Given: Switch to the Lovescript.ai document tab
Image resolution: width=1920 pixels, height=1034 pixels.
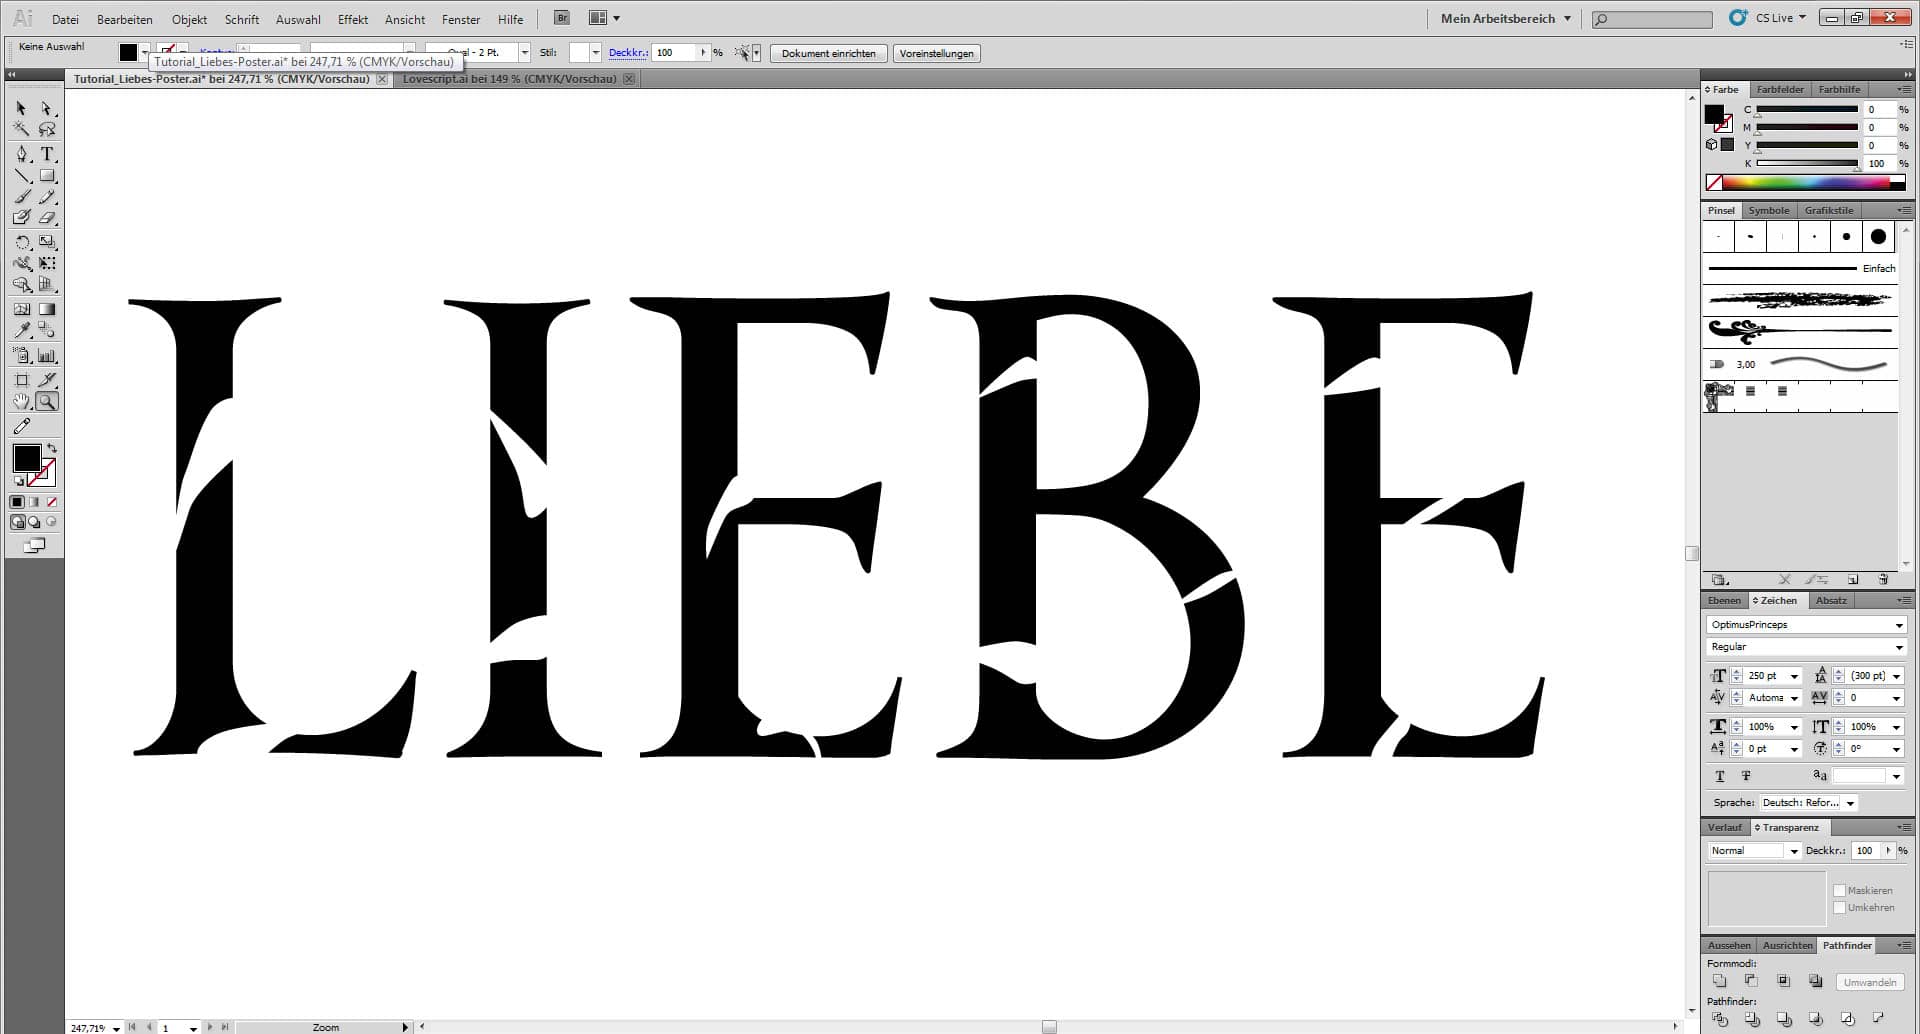Looking at the screenshot, I should coord(509,78).
